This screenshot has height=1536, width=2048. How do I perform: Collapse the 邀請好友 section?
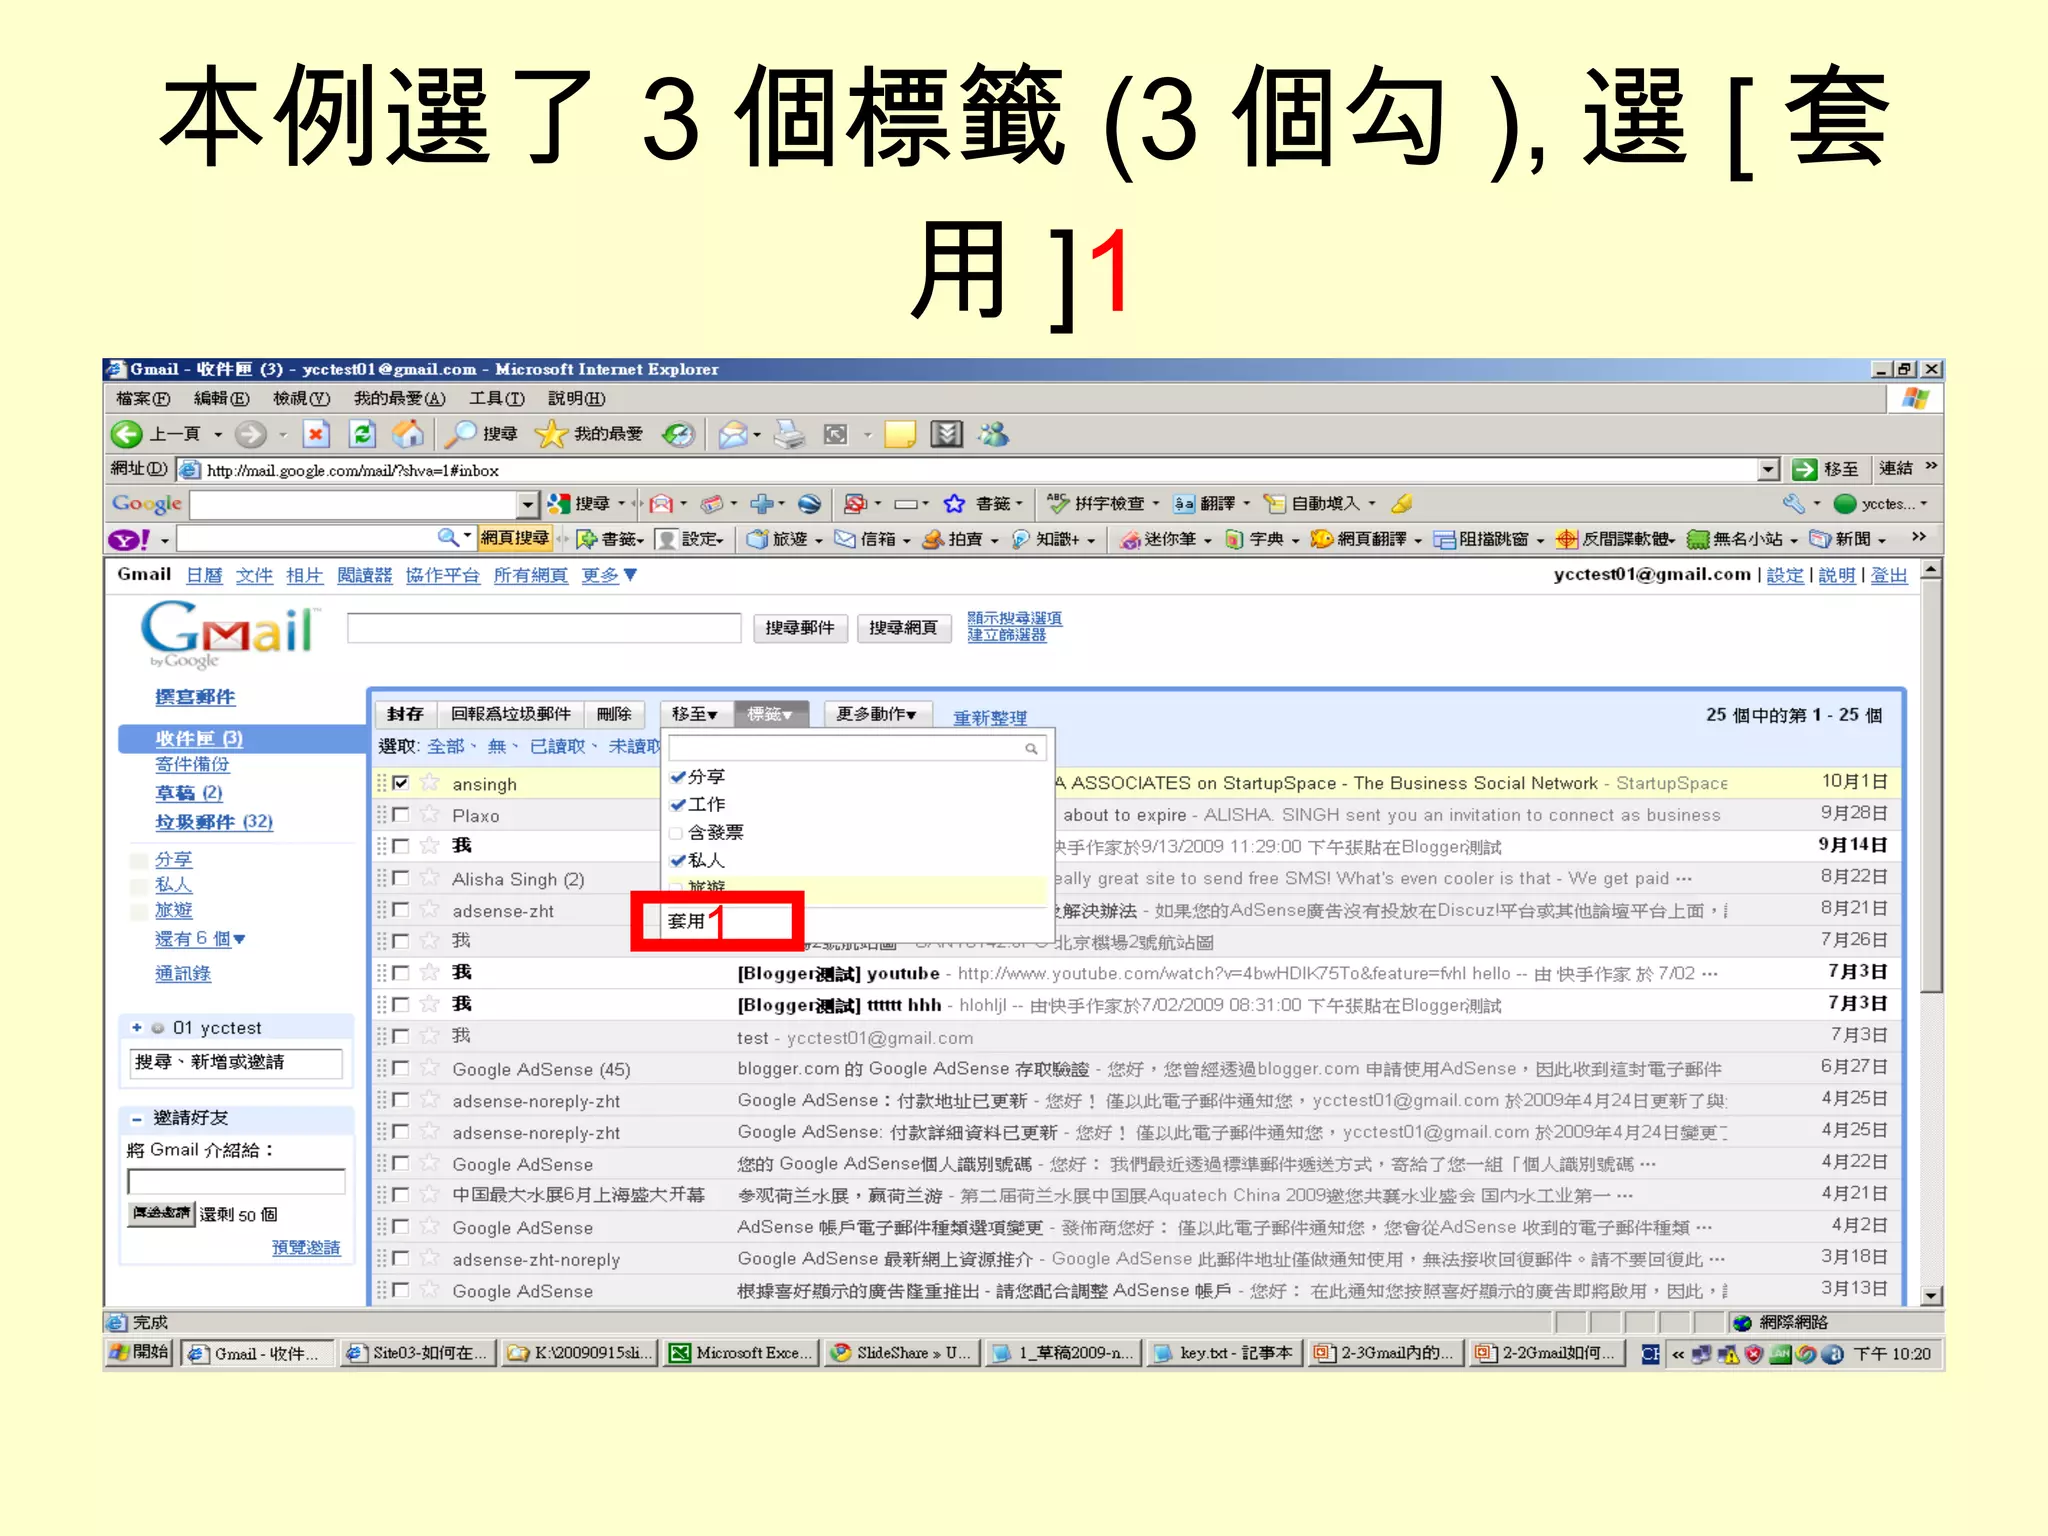click(x=136, y=1118)
